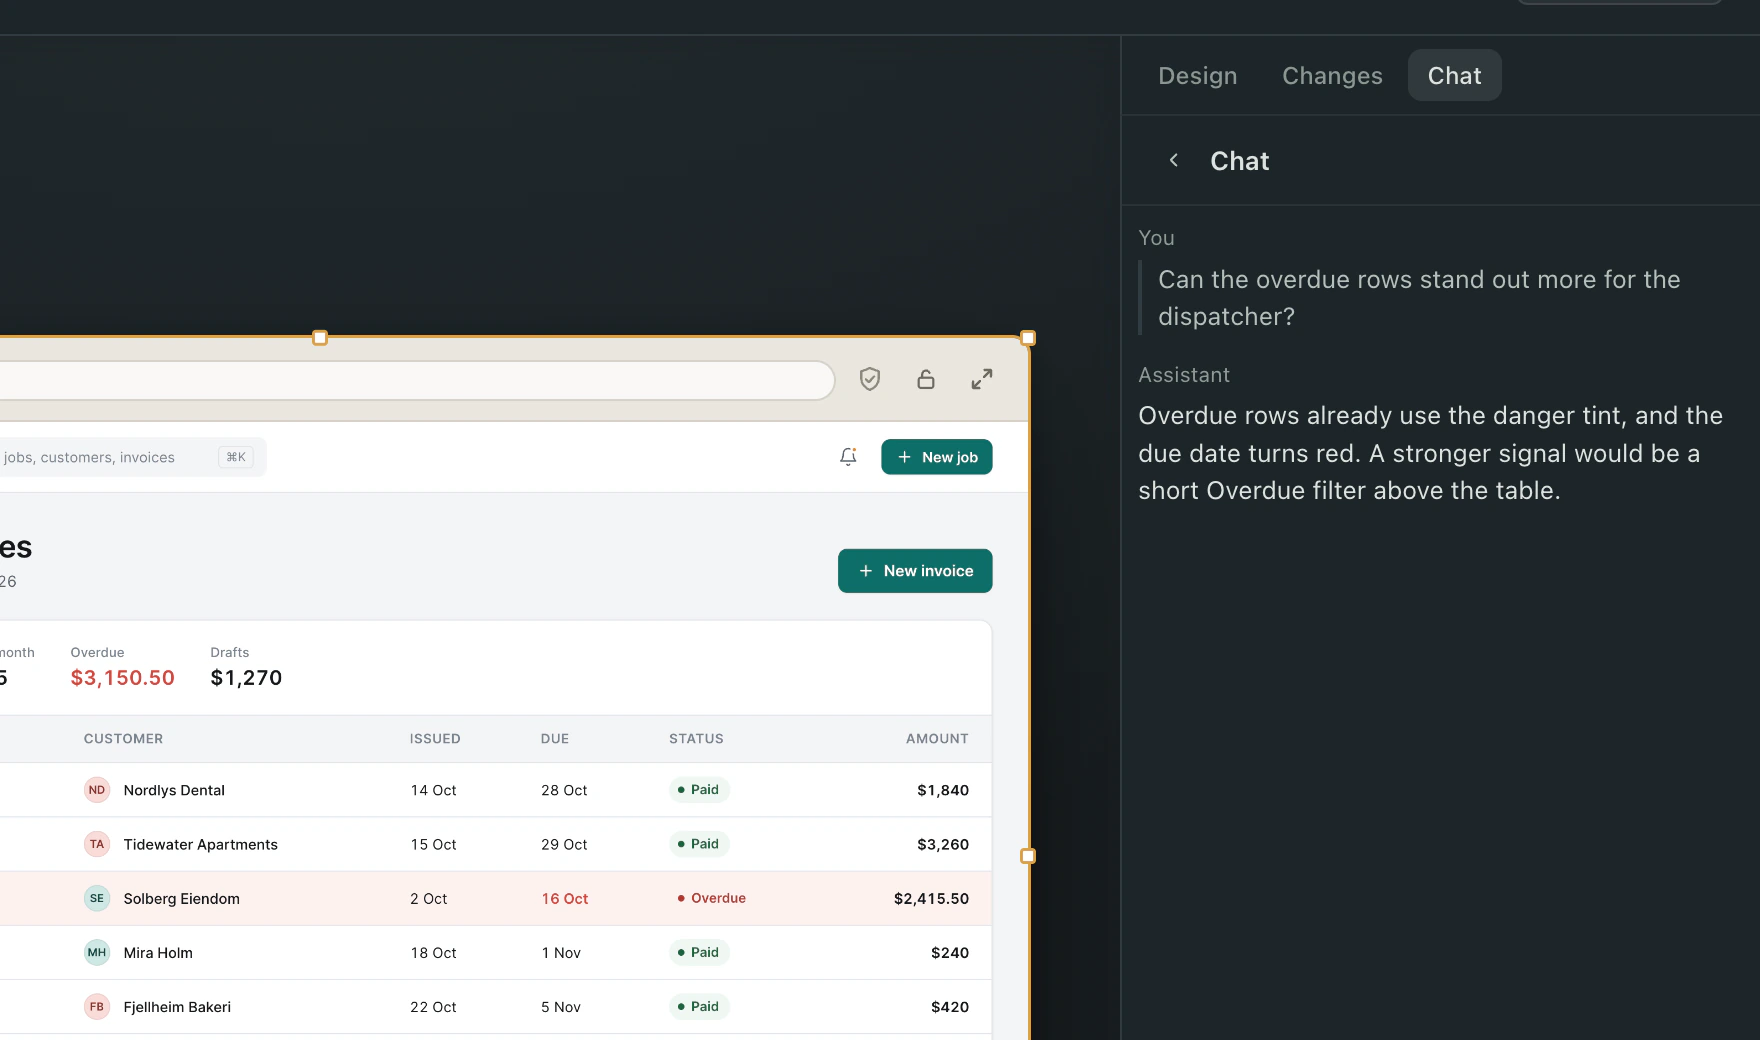The width and height of the screenshot is (1760, 1040).
Task: Click the STATUS column header
Action: [696, 739]
